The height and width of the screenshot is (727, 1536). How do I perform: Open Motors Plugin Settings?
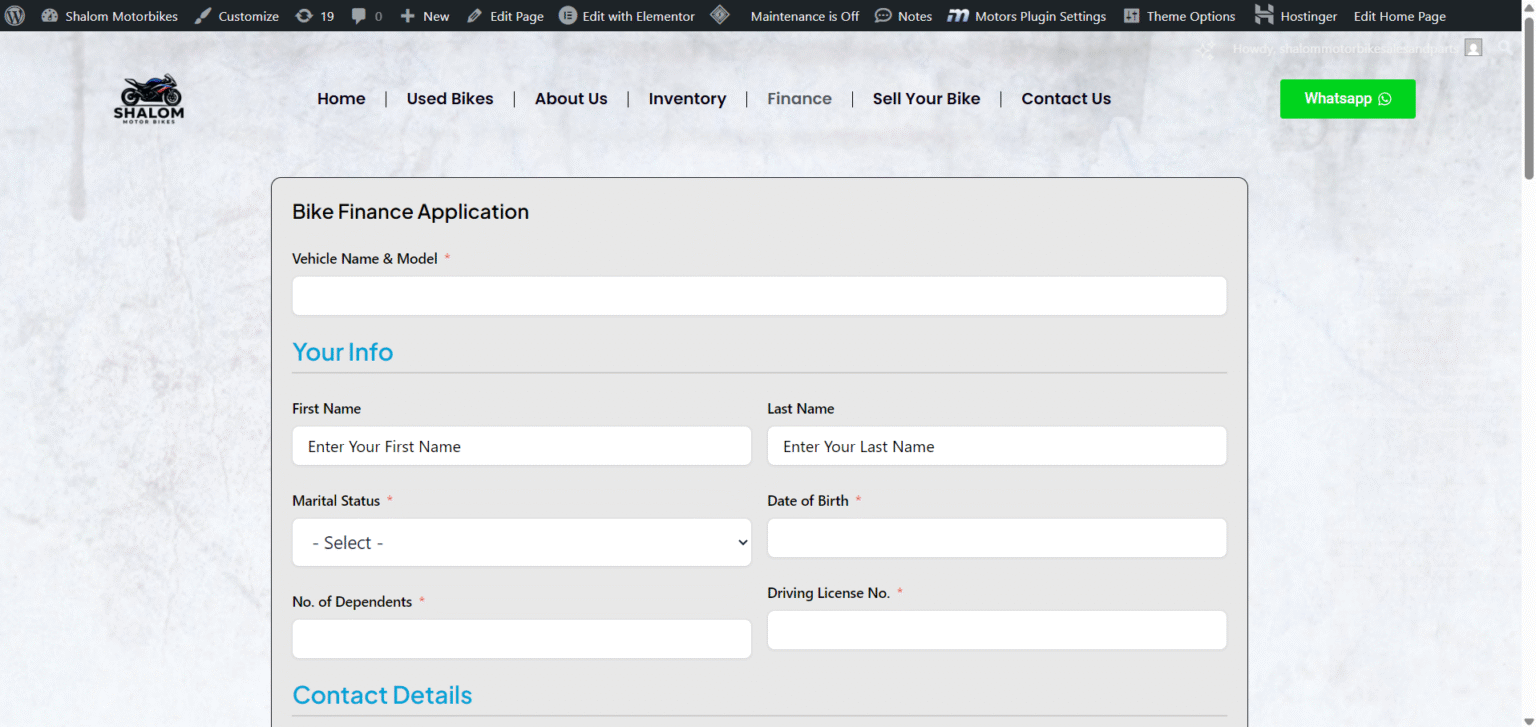[x=1027, y=16]
